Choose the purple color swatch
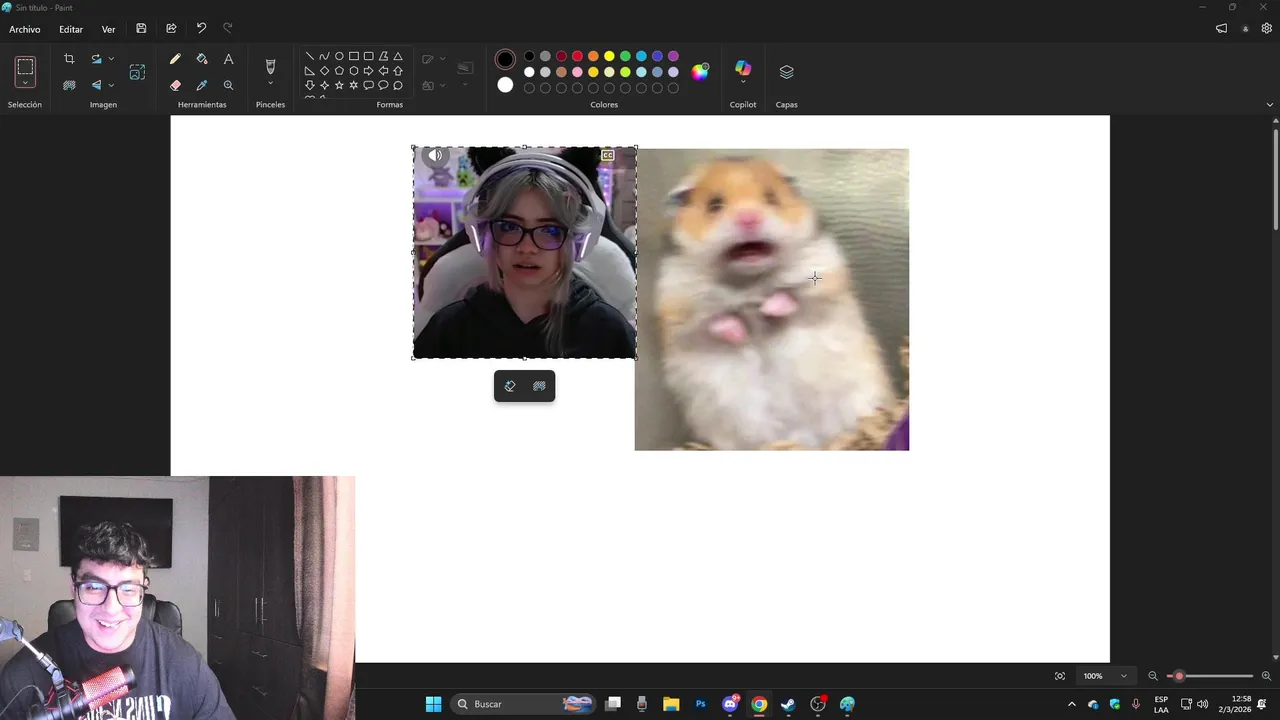The height and width of the screenshot is (720, 1280). point(673,56)
